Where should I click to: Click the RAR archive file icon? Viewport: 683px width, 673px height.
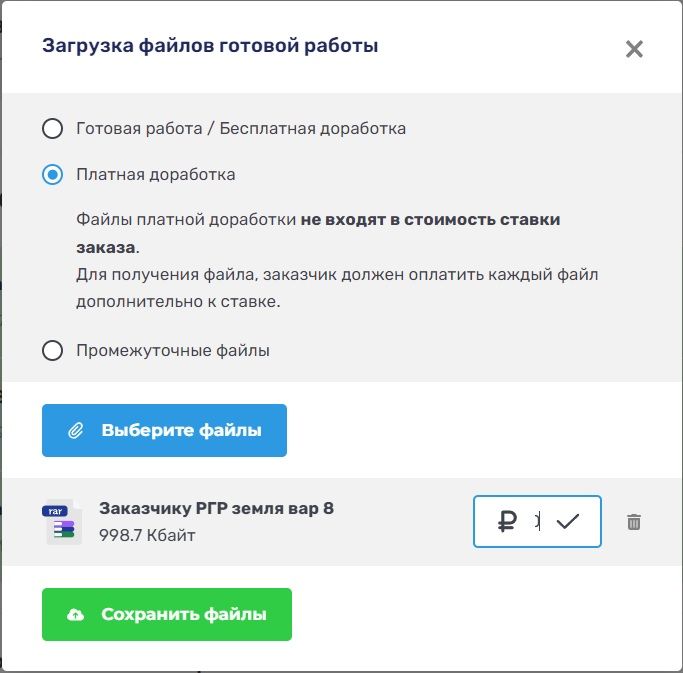click(61, 522)
